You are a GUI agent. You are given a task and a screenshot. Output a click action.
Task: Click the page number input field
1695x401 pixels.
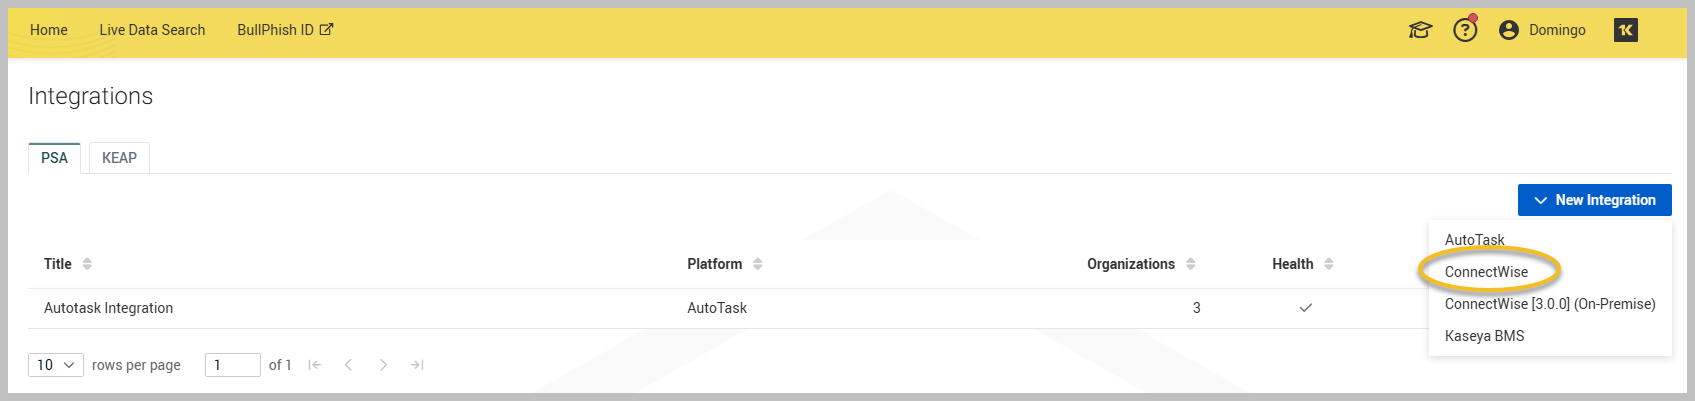pos(232,365)
